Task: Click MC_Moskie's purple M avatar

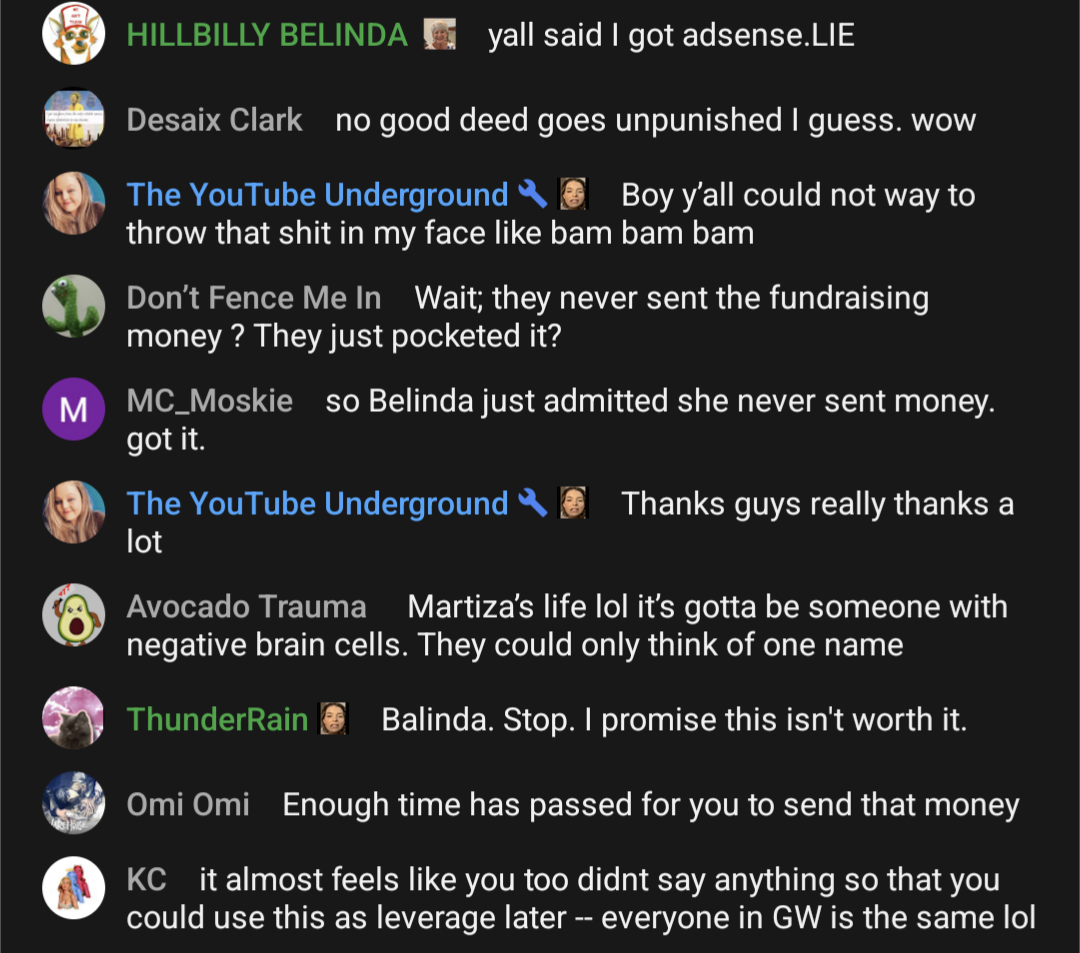Action: [74, 409]
